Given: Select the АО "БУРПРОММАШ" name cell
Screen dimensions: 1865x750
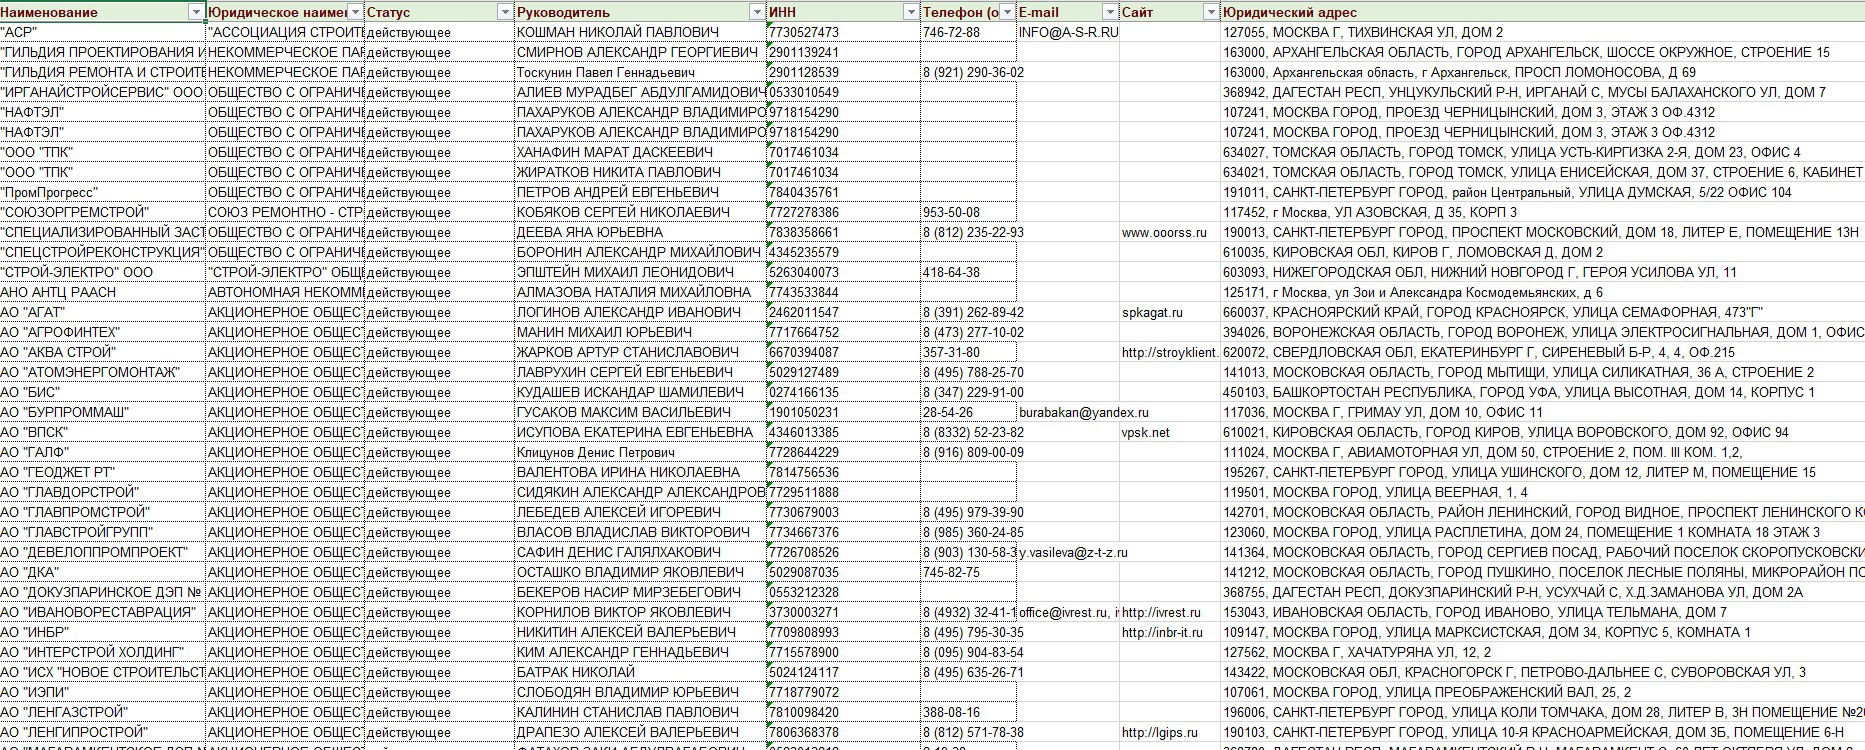Looking at the screenshot, I should click(x=102, y=412).
